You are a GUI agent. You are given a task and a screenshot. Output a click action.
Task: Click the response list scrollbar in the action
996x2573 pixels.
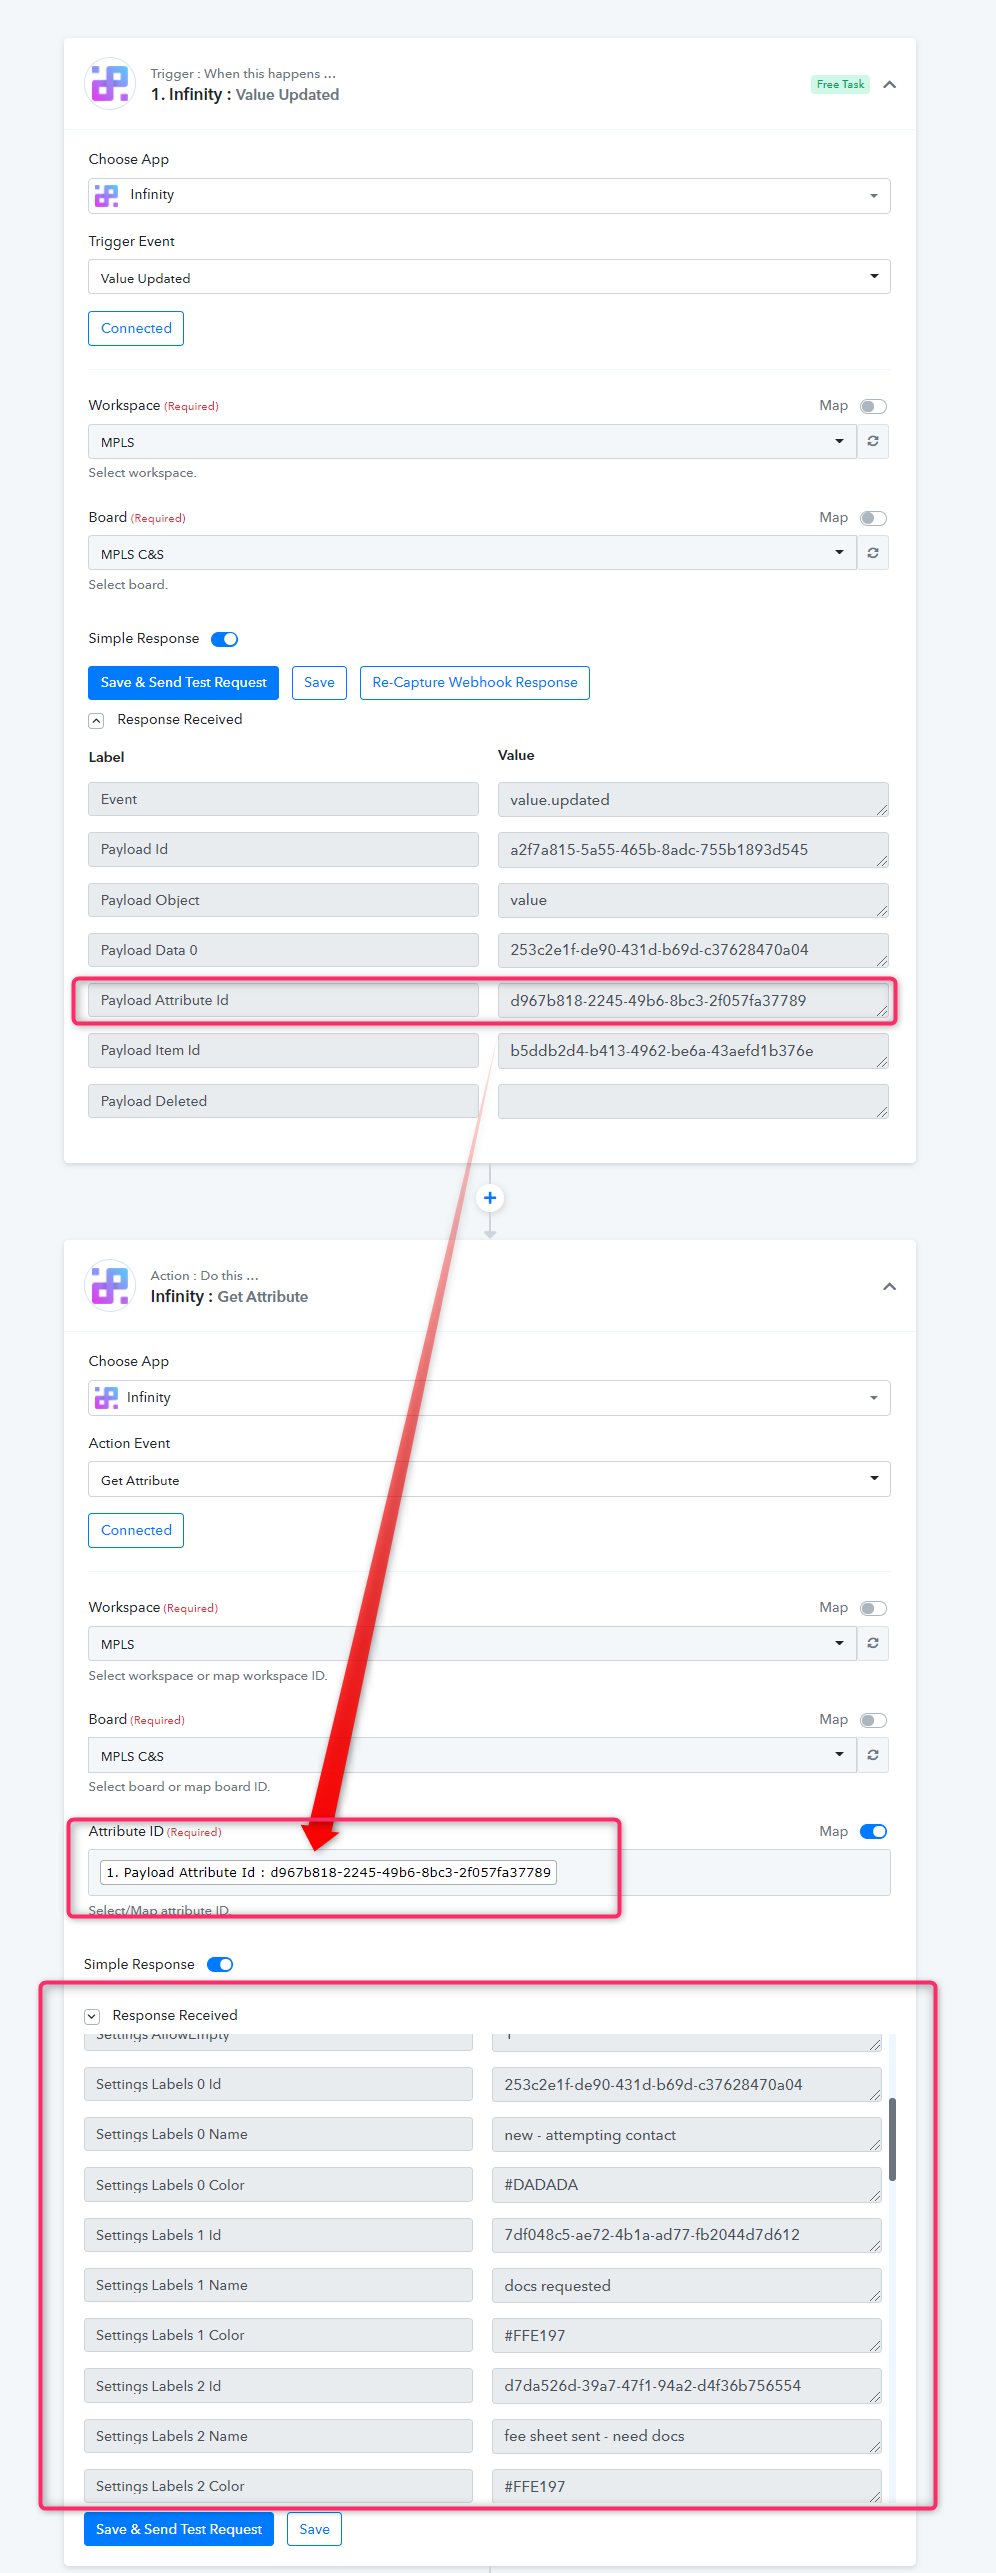tap(892, 2139)
